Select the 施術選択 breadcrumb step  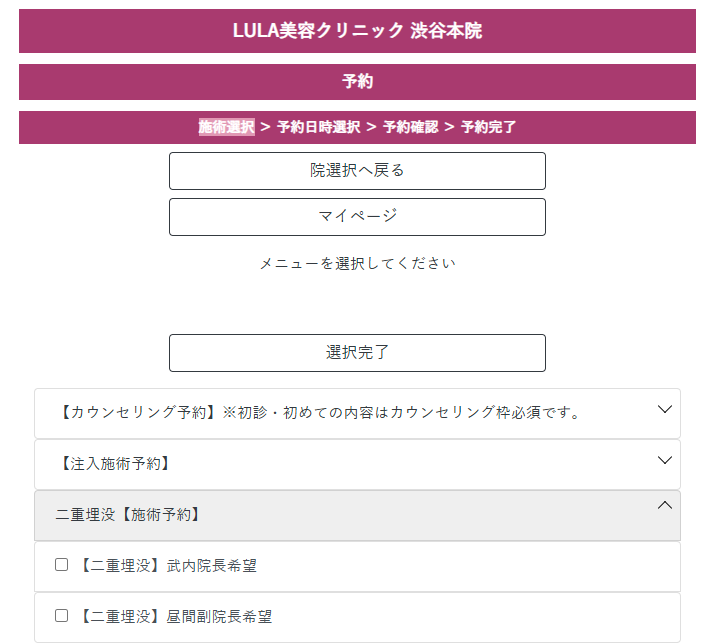coord(226,127)
